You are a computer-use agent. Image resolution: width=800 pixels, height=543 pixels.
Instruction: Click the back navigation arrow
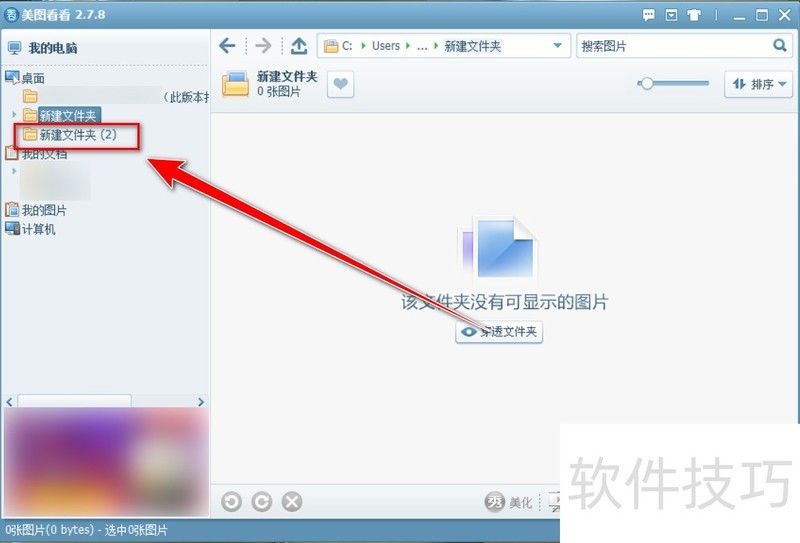coord(228,46)
